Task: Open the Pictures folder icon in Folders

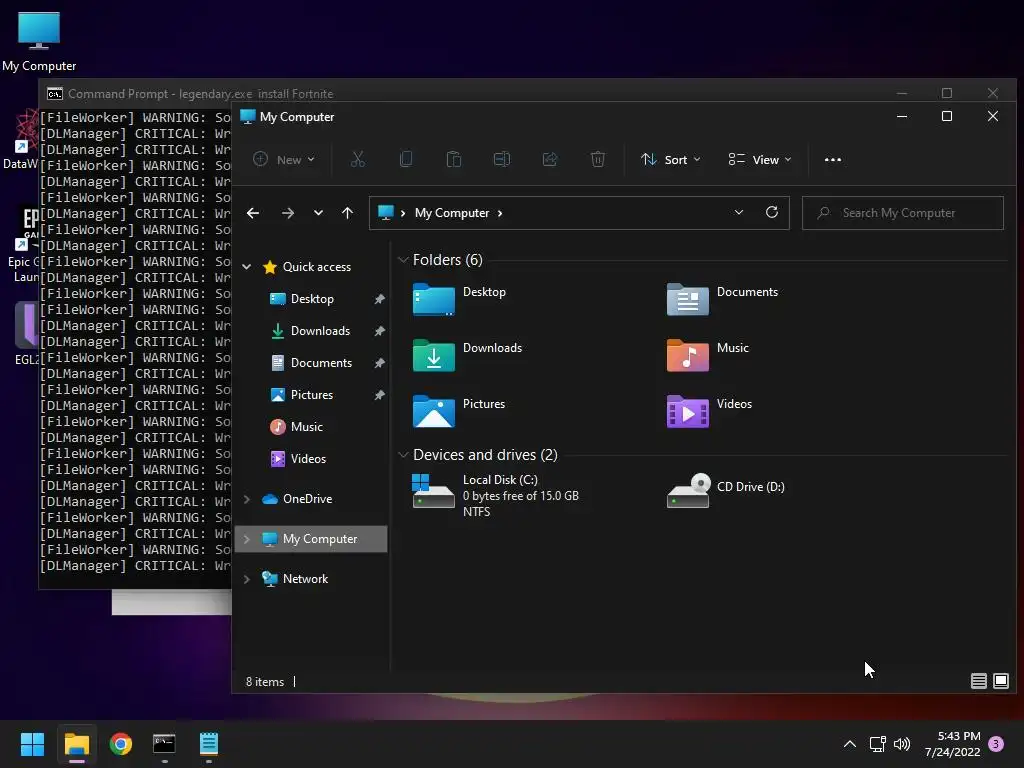Action: click(x=434, y=411)
